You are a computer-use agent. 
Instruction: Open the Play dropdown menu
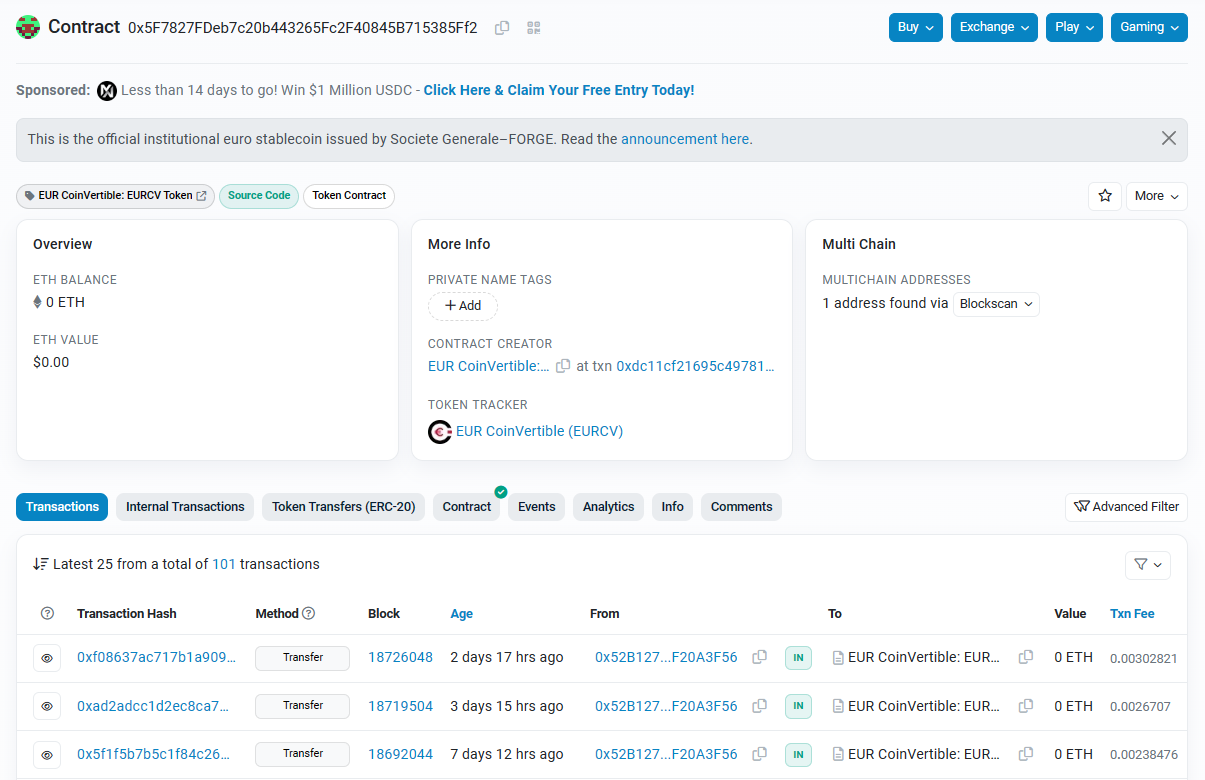coord(1075,27)
